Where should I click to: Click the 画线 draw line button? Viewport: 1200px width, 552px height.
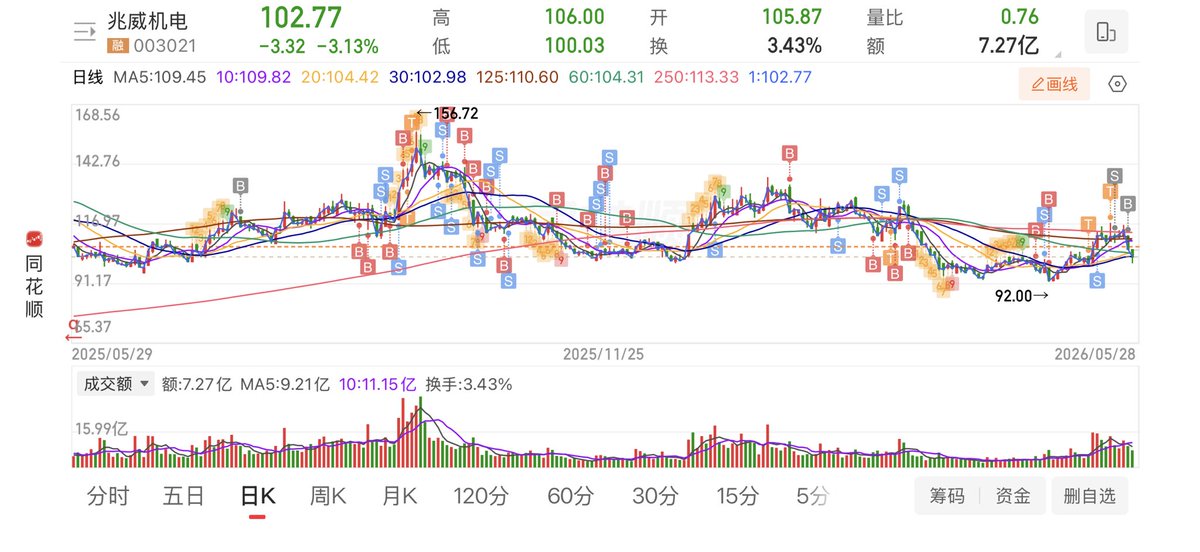coord(1054,85)
